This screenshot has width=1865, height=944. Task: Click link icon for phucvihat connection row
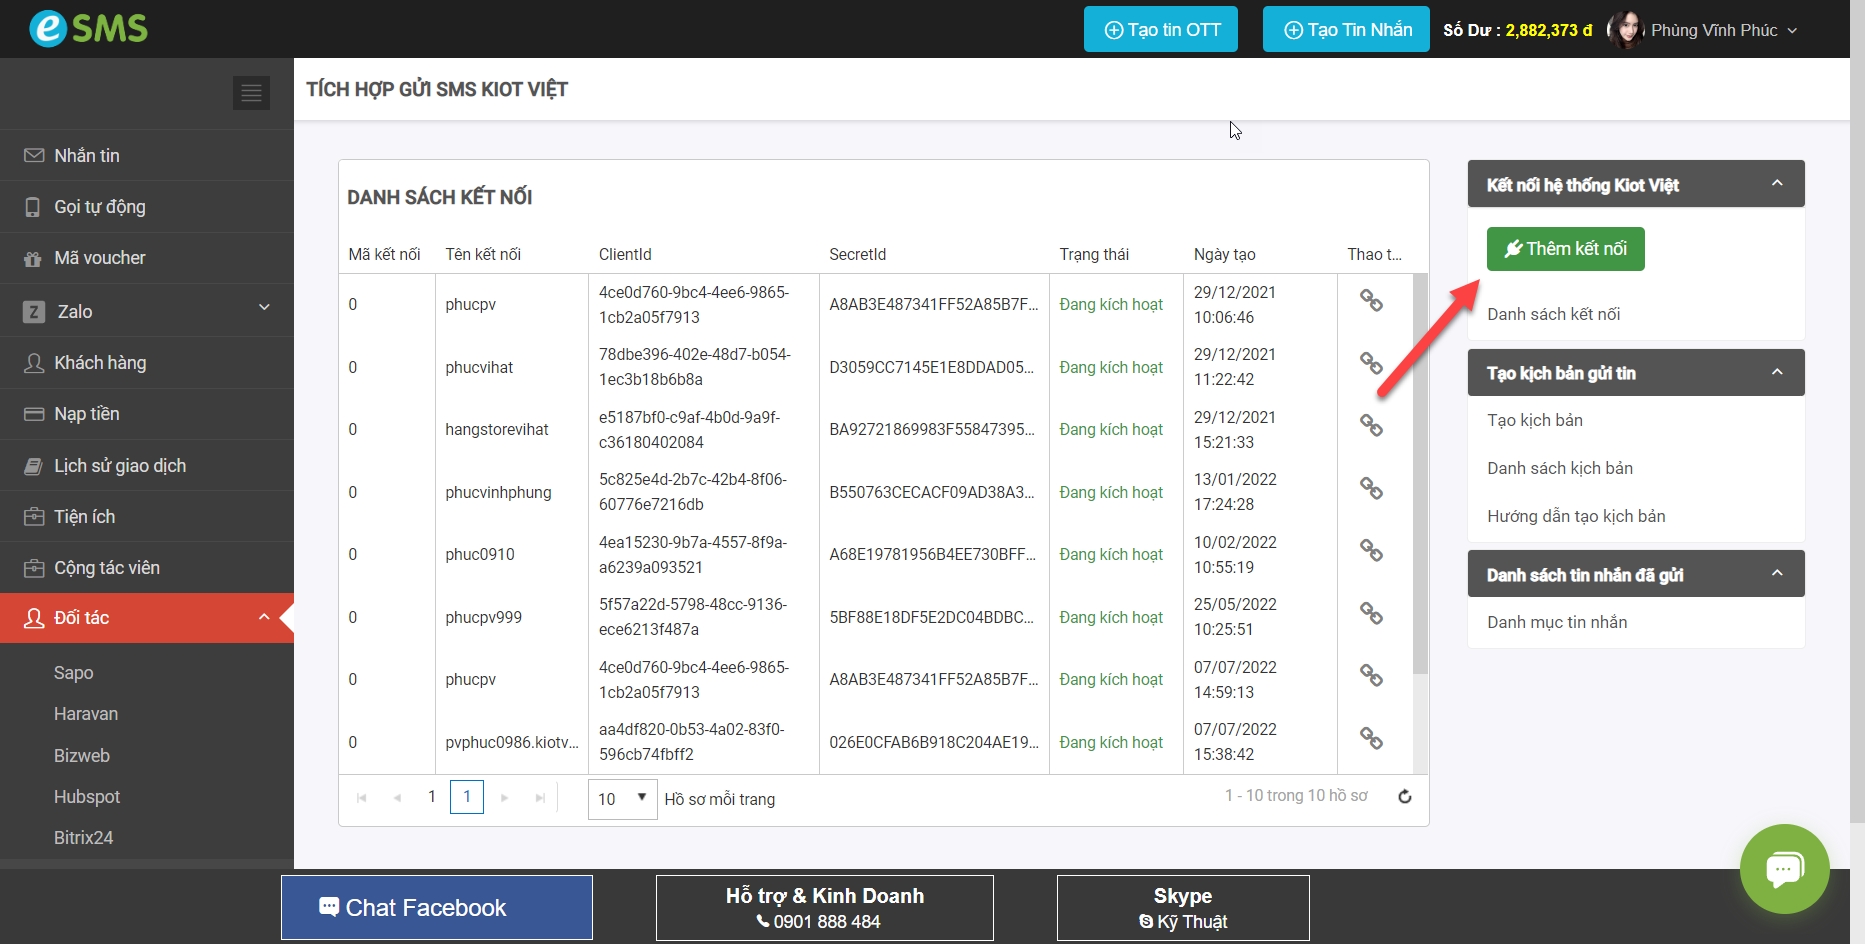[1371, 363]
